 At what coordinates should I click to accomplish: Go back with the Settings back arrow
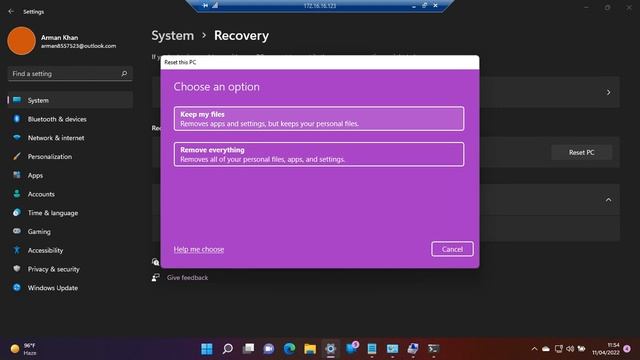pos(11,11)
